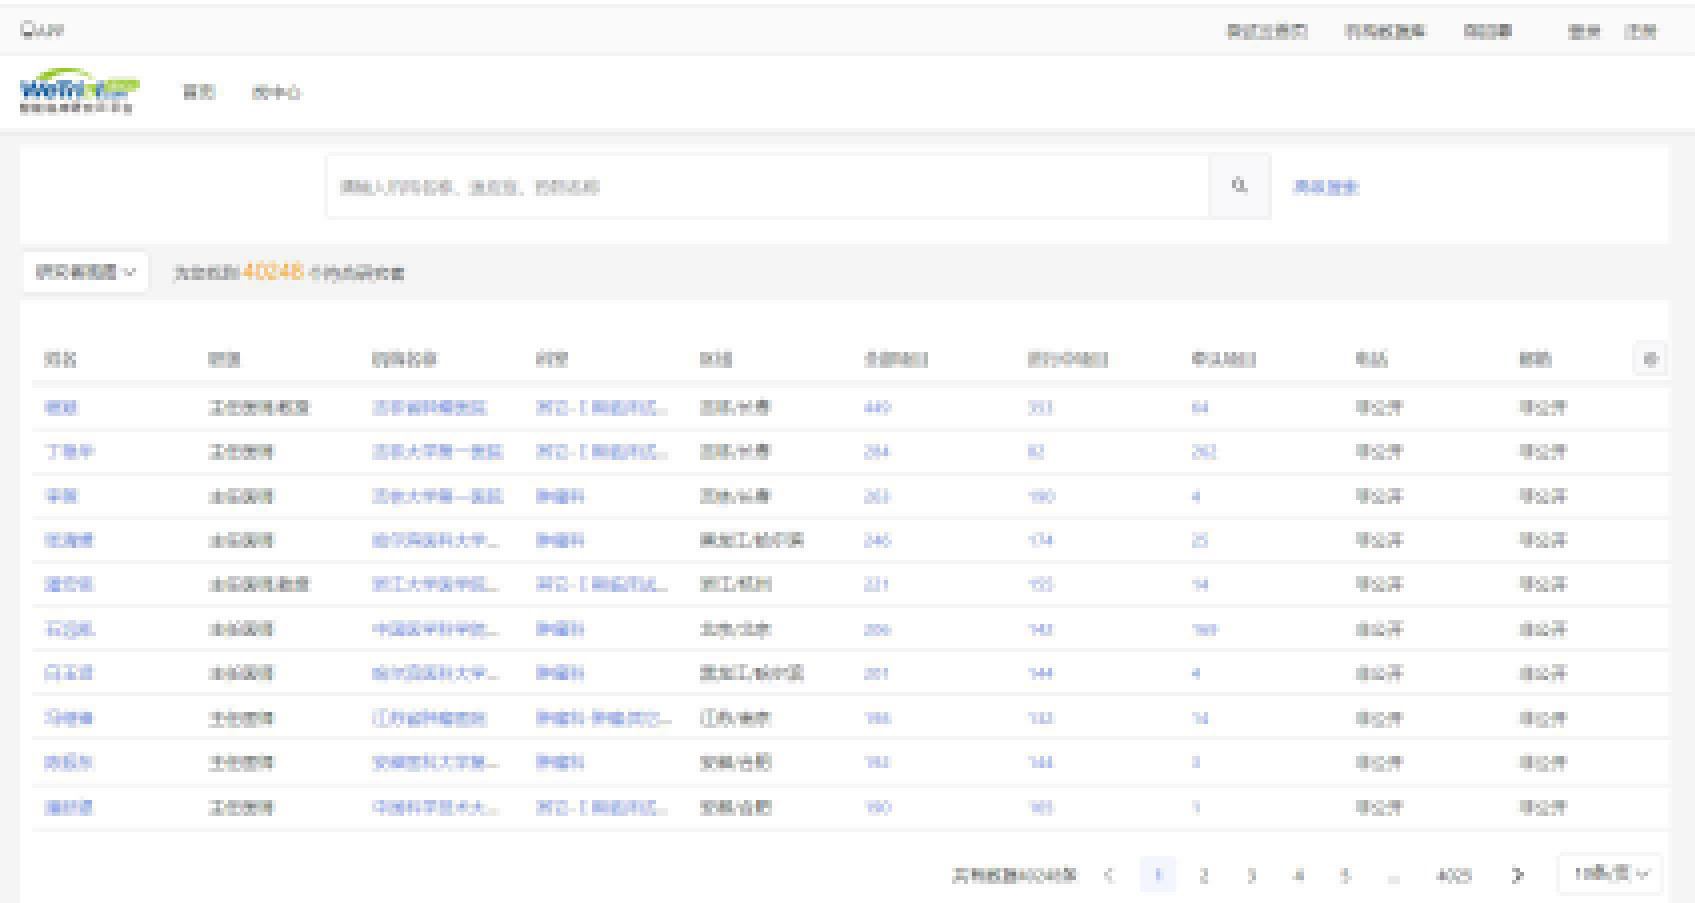Open the 高级搜索 advanced search link
Screen dimensions: 1695x903
click(x=1326, y=186)
